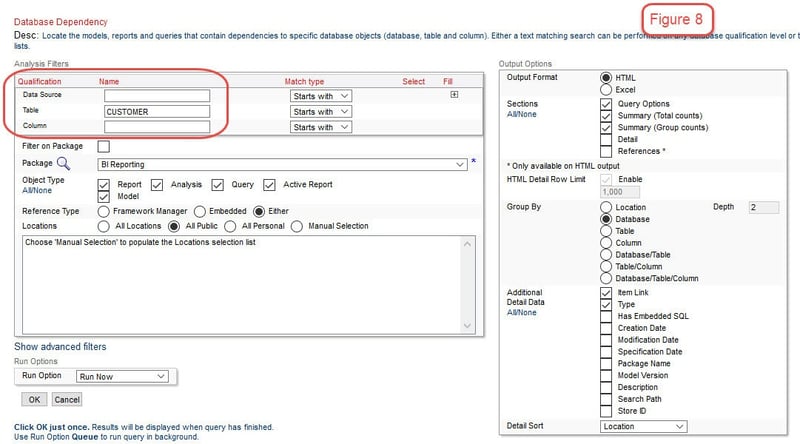Open the Run Option dropdown
The width and height of the screenshot is (800, 444).
(122, 377)
